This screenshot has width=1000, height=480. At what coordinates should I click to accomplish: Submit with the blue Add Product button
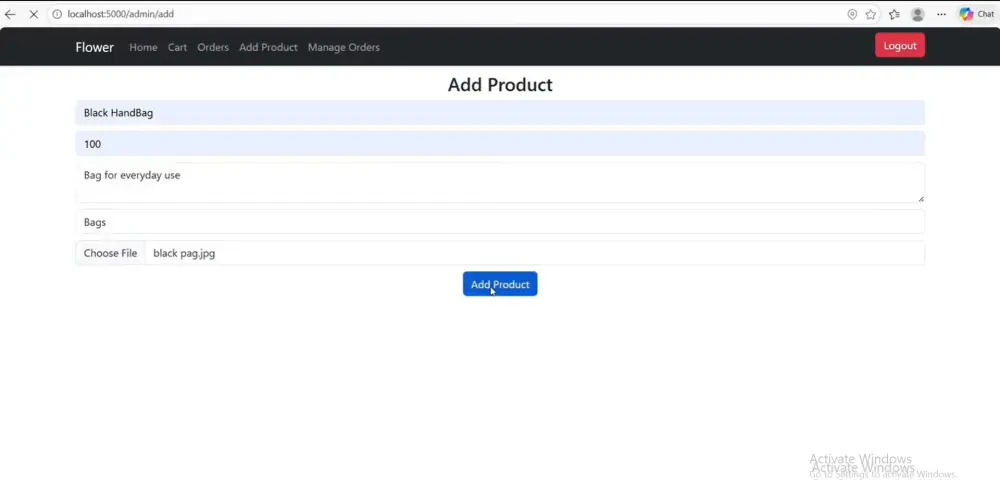pyautogui.click(x=500, y=284)
